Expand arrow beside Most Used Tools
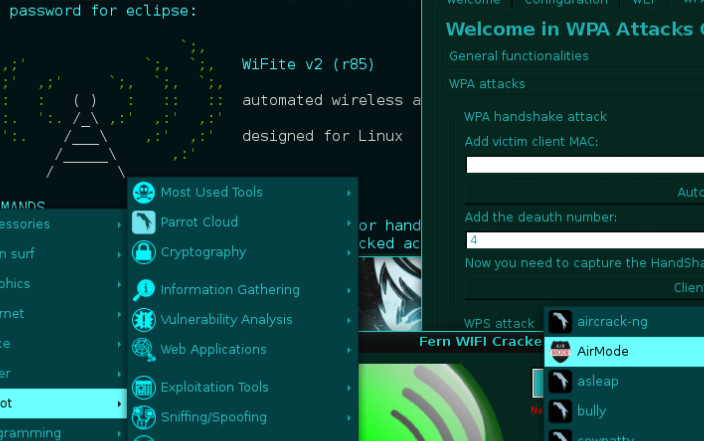The width and height of the screenshot is (704, 441). [x=349, y=193]
